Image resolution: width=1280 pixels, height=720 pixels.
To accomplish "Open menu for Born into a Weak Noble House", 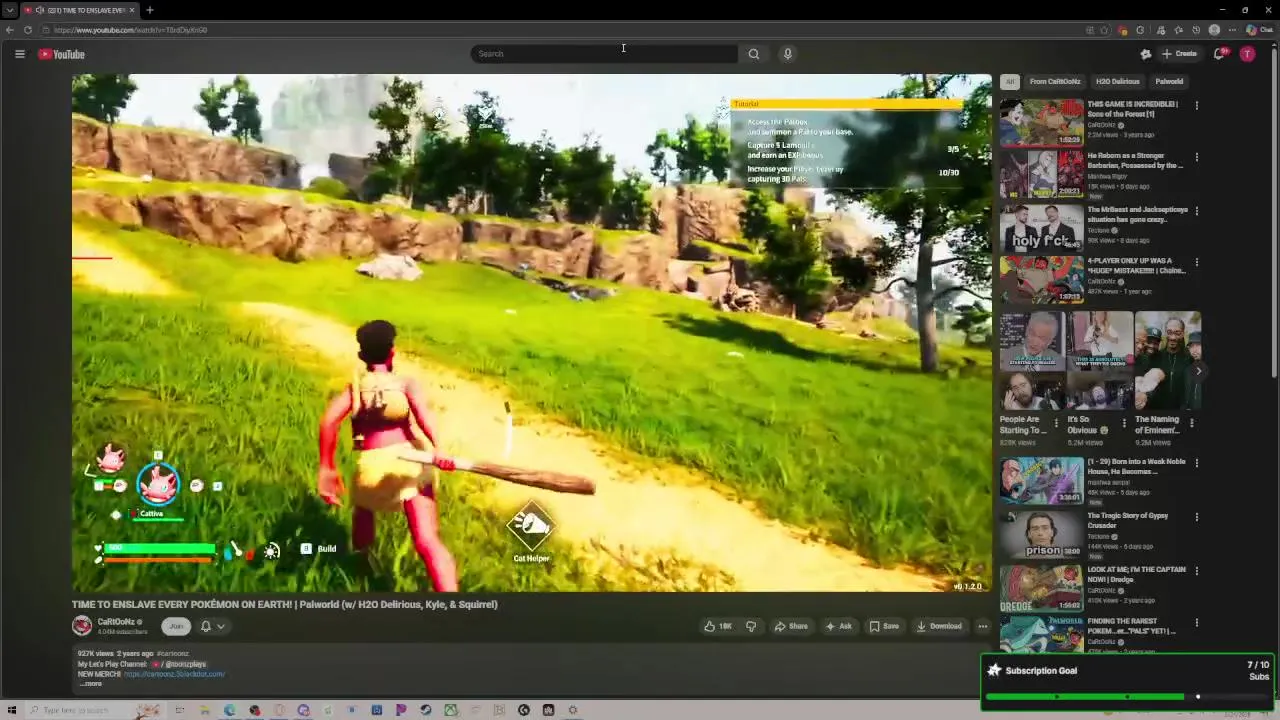I will coord(1196,463).
